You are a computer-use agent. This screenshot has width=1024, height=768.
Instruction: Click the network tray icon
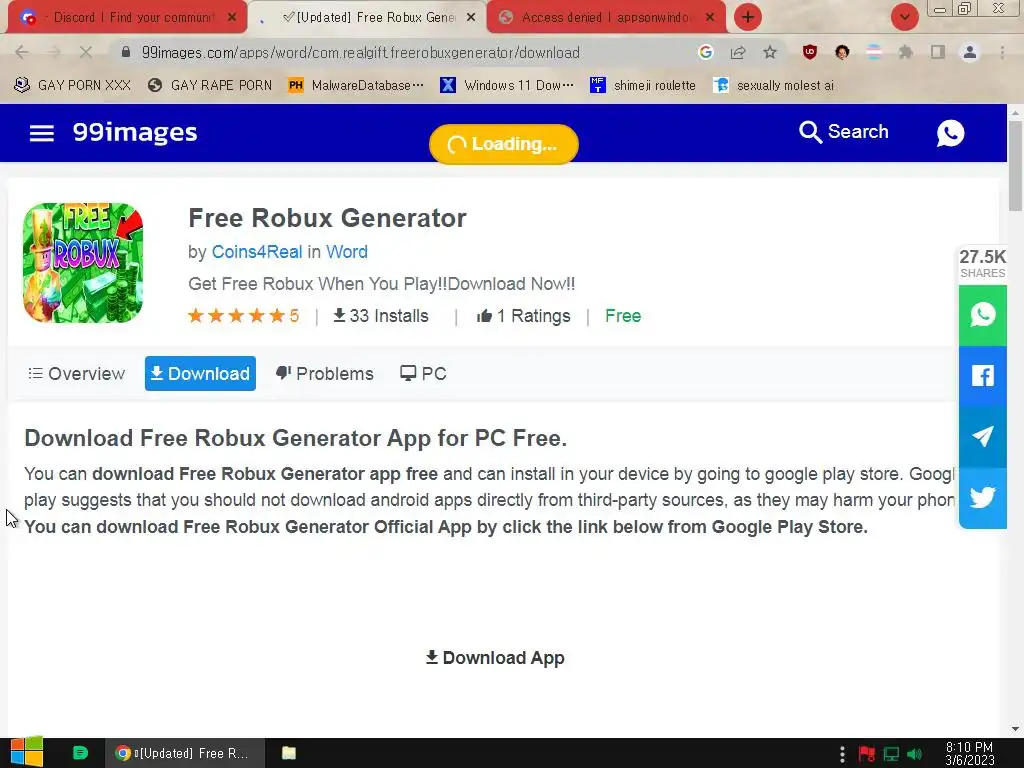pos(891,754)
